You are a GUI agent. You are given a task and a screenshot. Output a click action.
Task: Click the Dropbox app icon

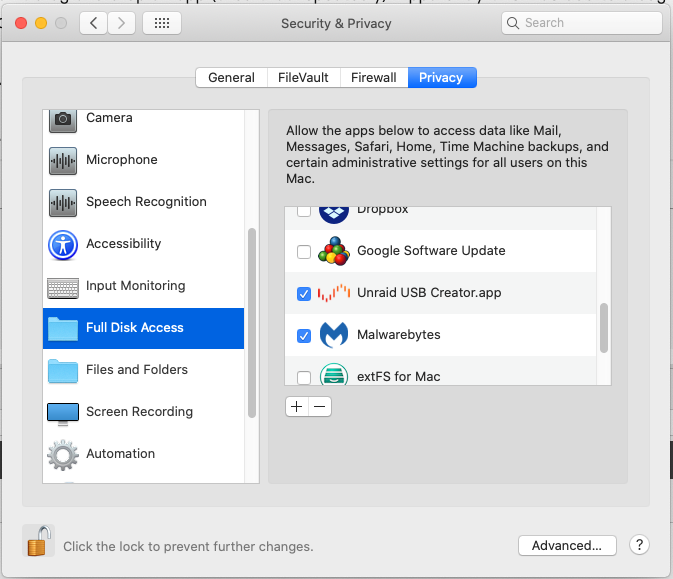click(333, 215)
